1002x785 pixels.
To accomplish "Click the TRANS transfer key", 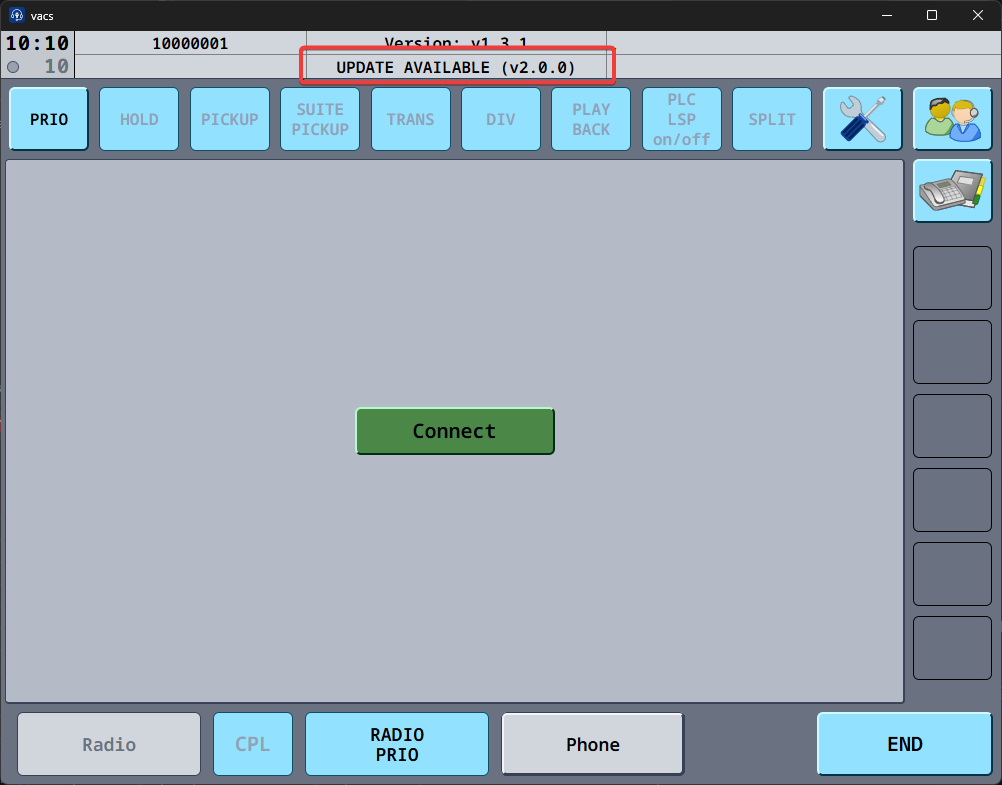I will (411, 119).
